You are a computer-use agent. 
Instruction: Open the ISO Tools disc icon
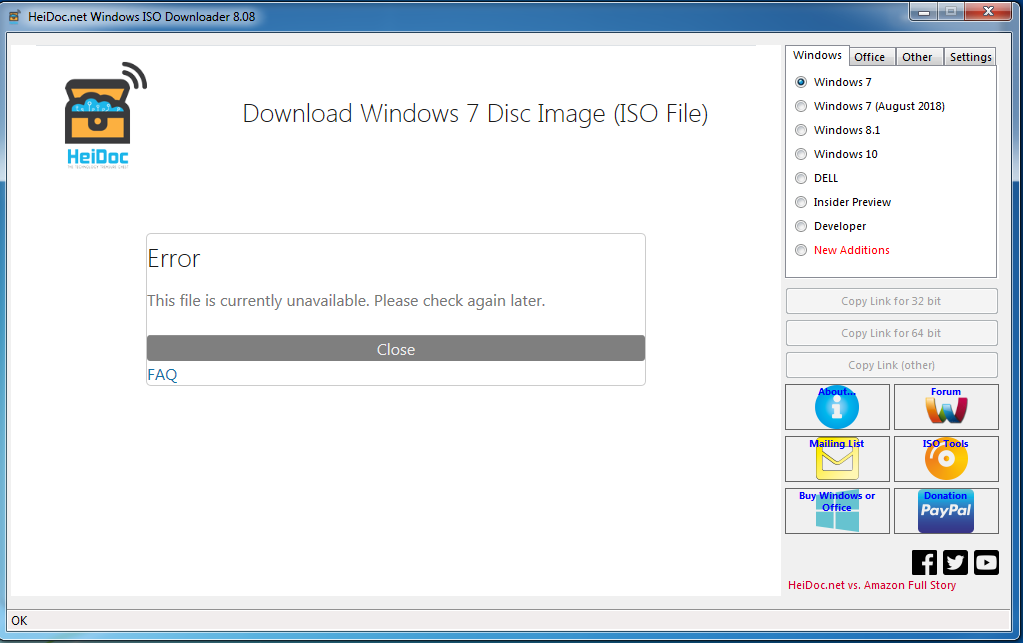tap(946, 459)
